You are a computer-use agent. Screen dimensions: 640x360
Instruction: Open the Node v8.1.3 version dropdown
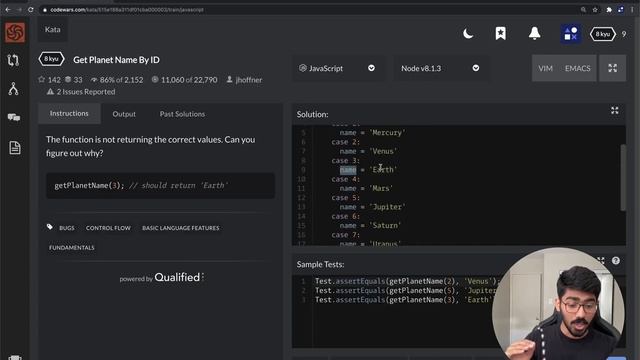440,68
